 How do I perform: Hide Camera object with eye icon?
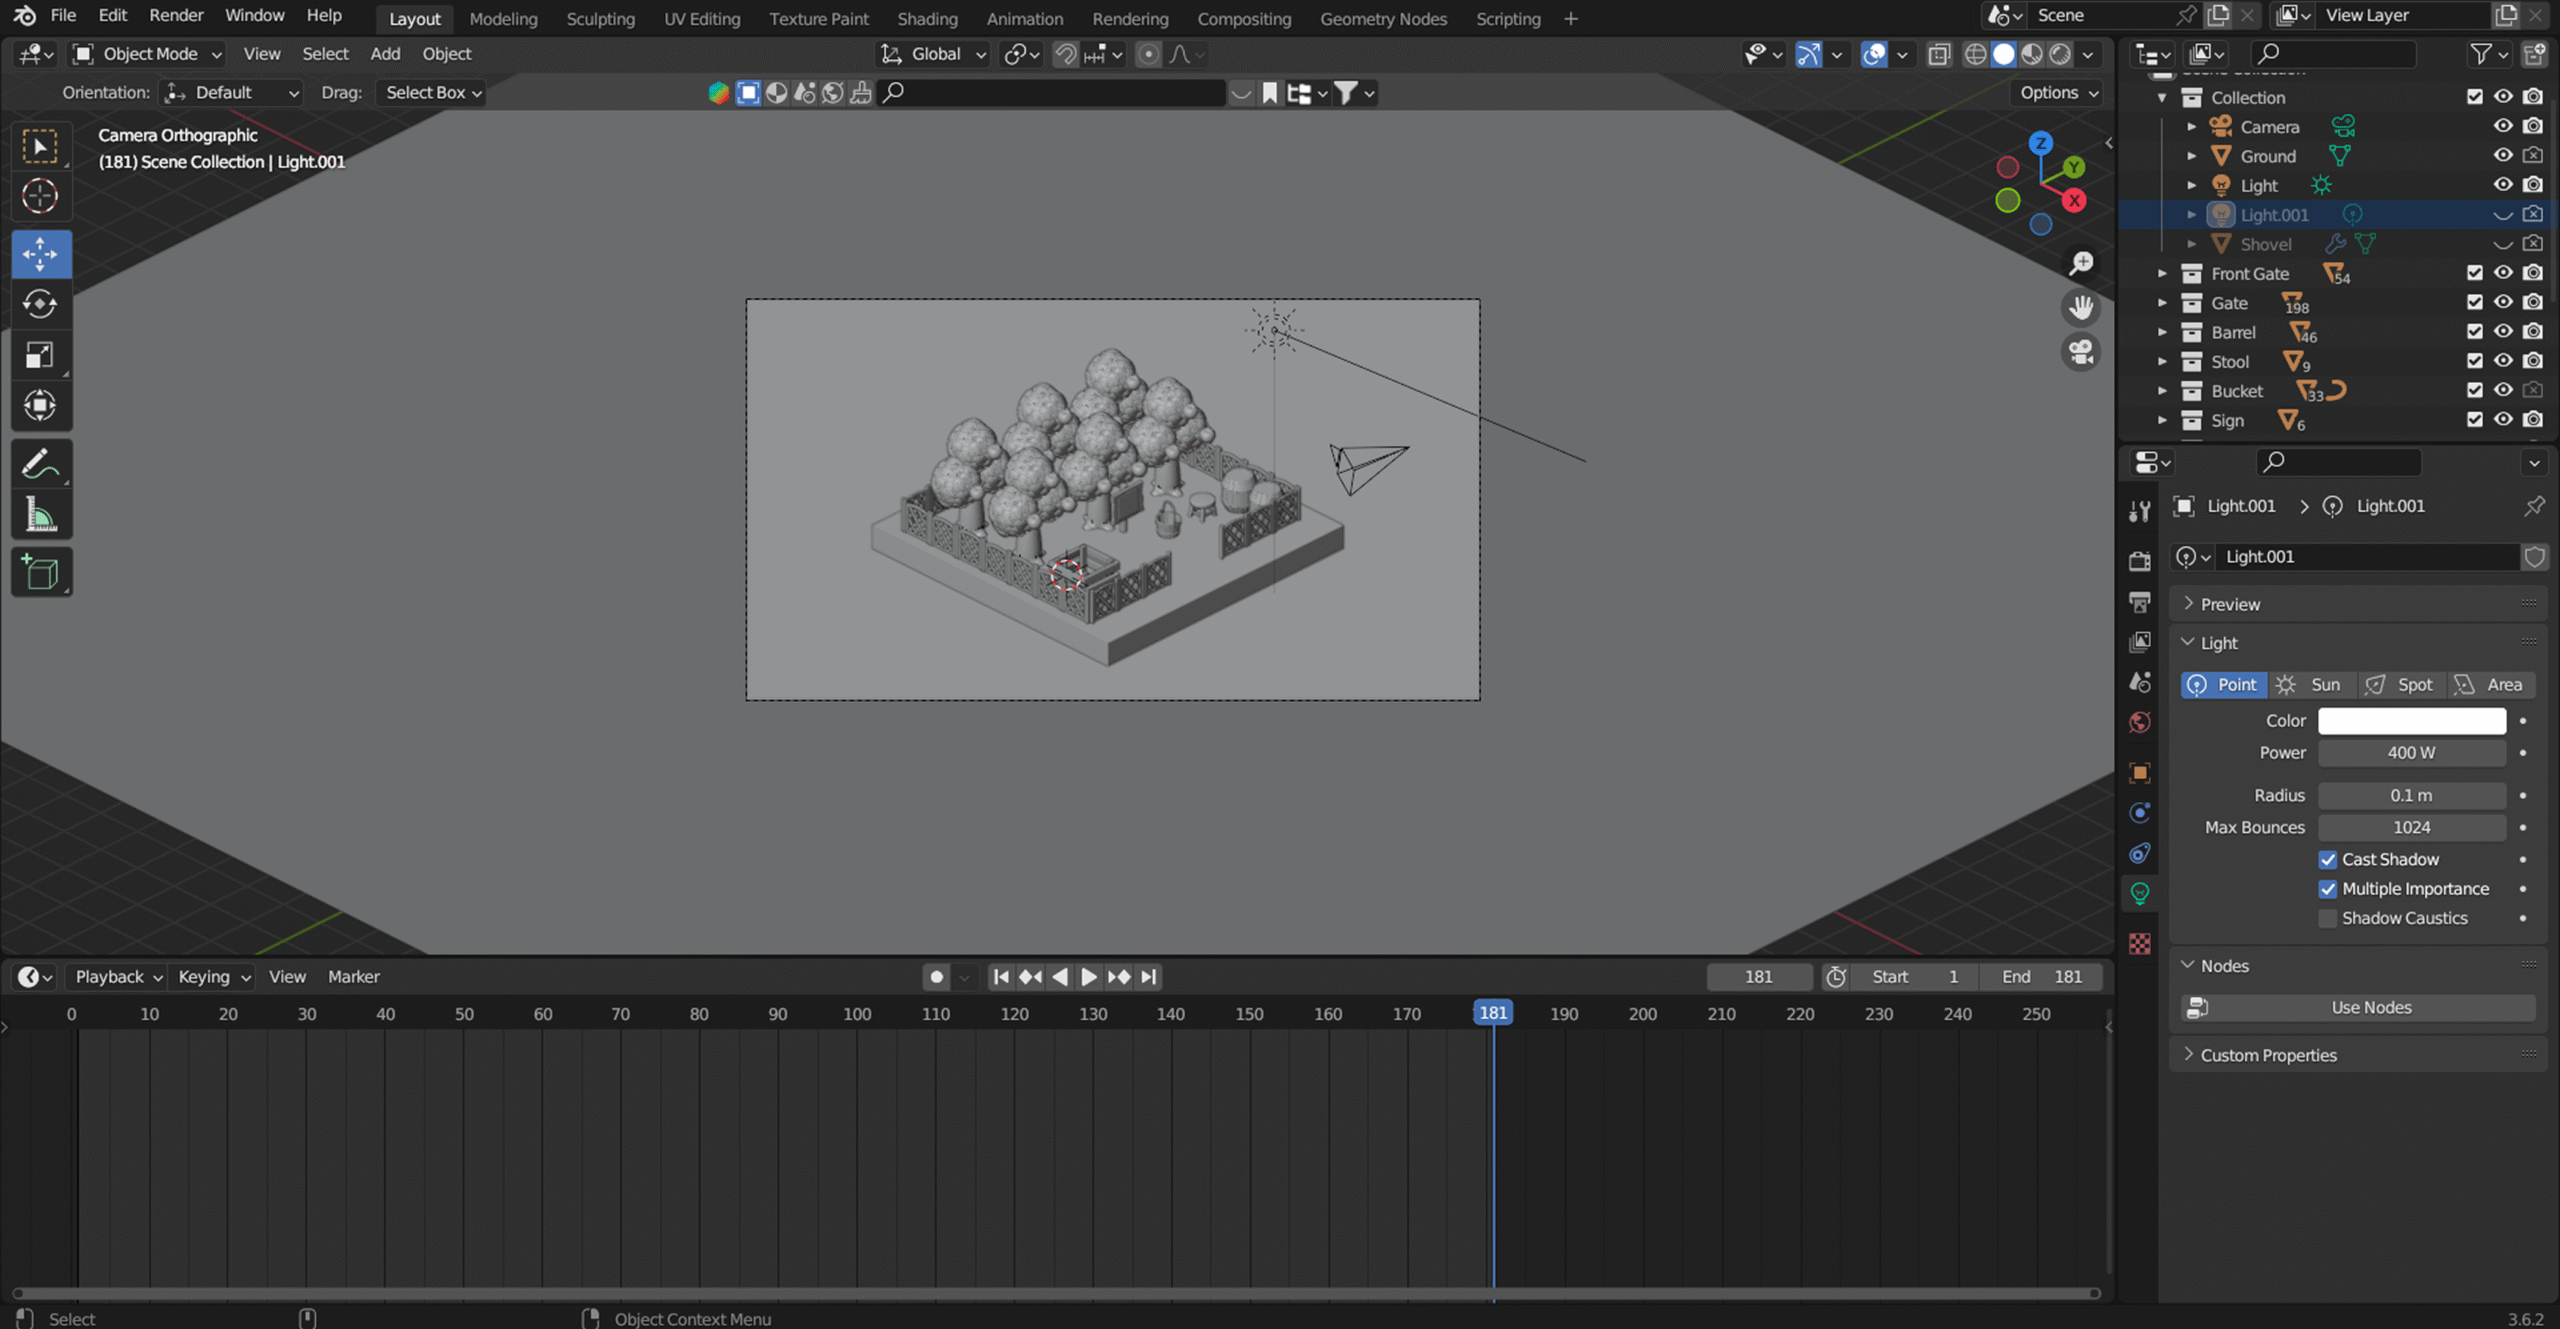2503,126
